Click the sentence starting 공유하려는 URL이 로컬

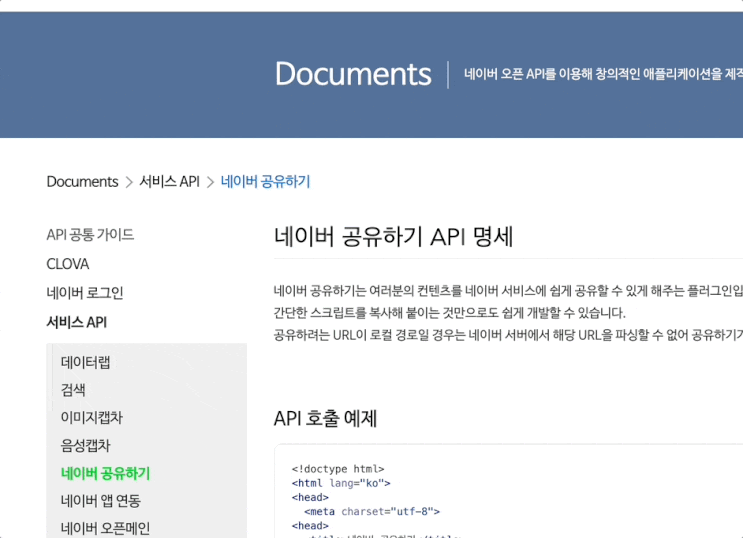coord(508,335)
